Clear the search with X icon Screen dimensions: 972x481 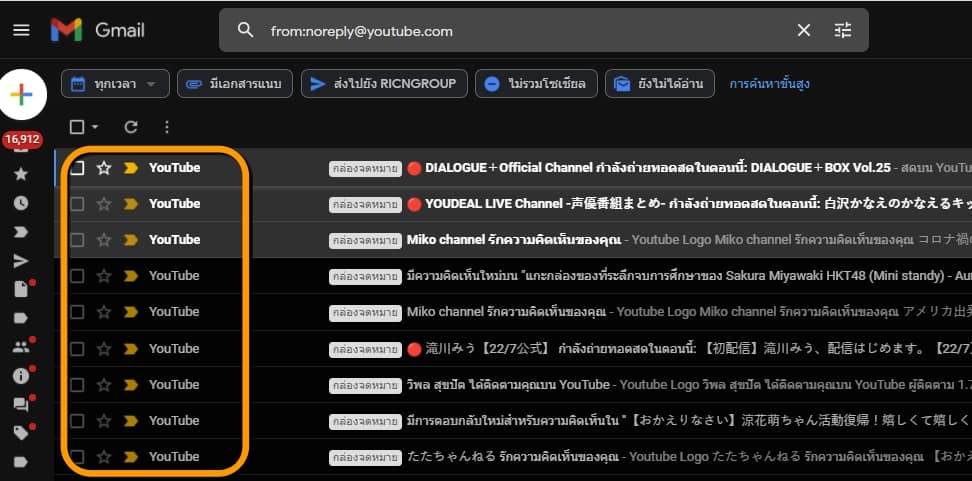click(x=803, y=31)
